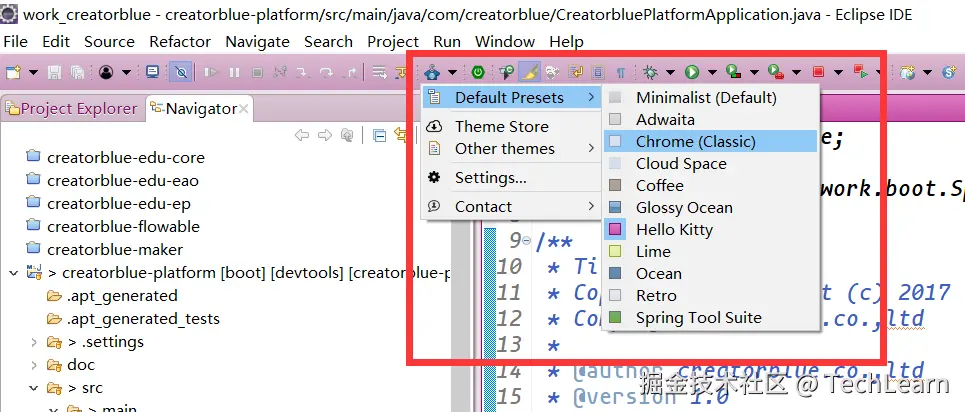This screenshot has width=965, height=412.
Task: Click the Navigator Back arrow icon
Action: (x=302, y=135)
